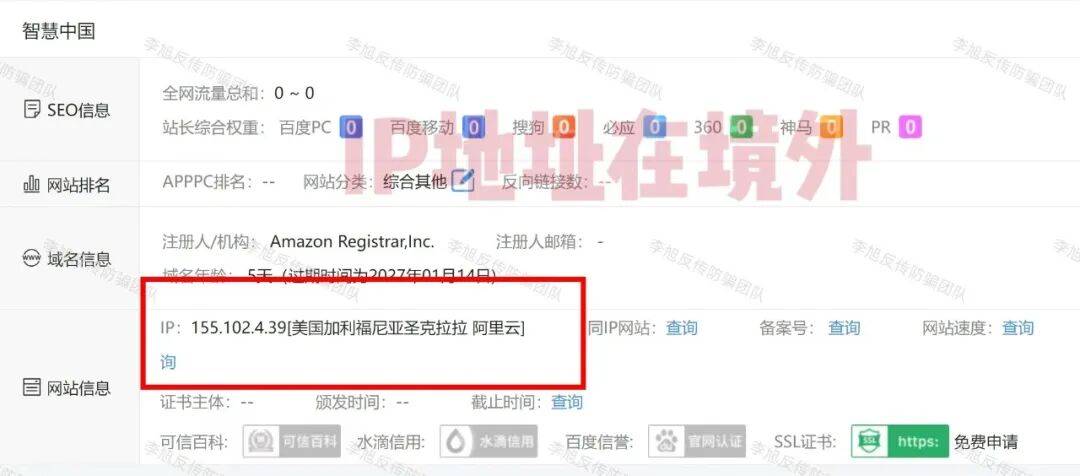1080x476 pixels.
Task: Click the 必应 weight badge
Action: [x=655, y=127]
